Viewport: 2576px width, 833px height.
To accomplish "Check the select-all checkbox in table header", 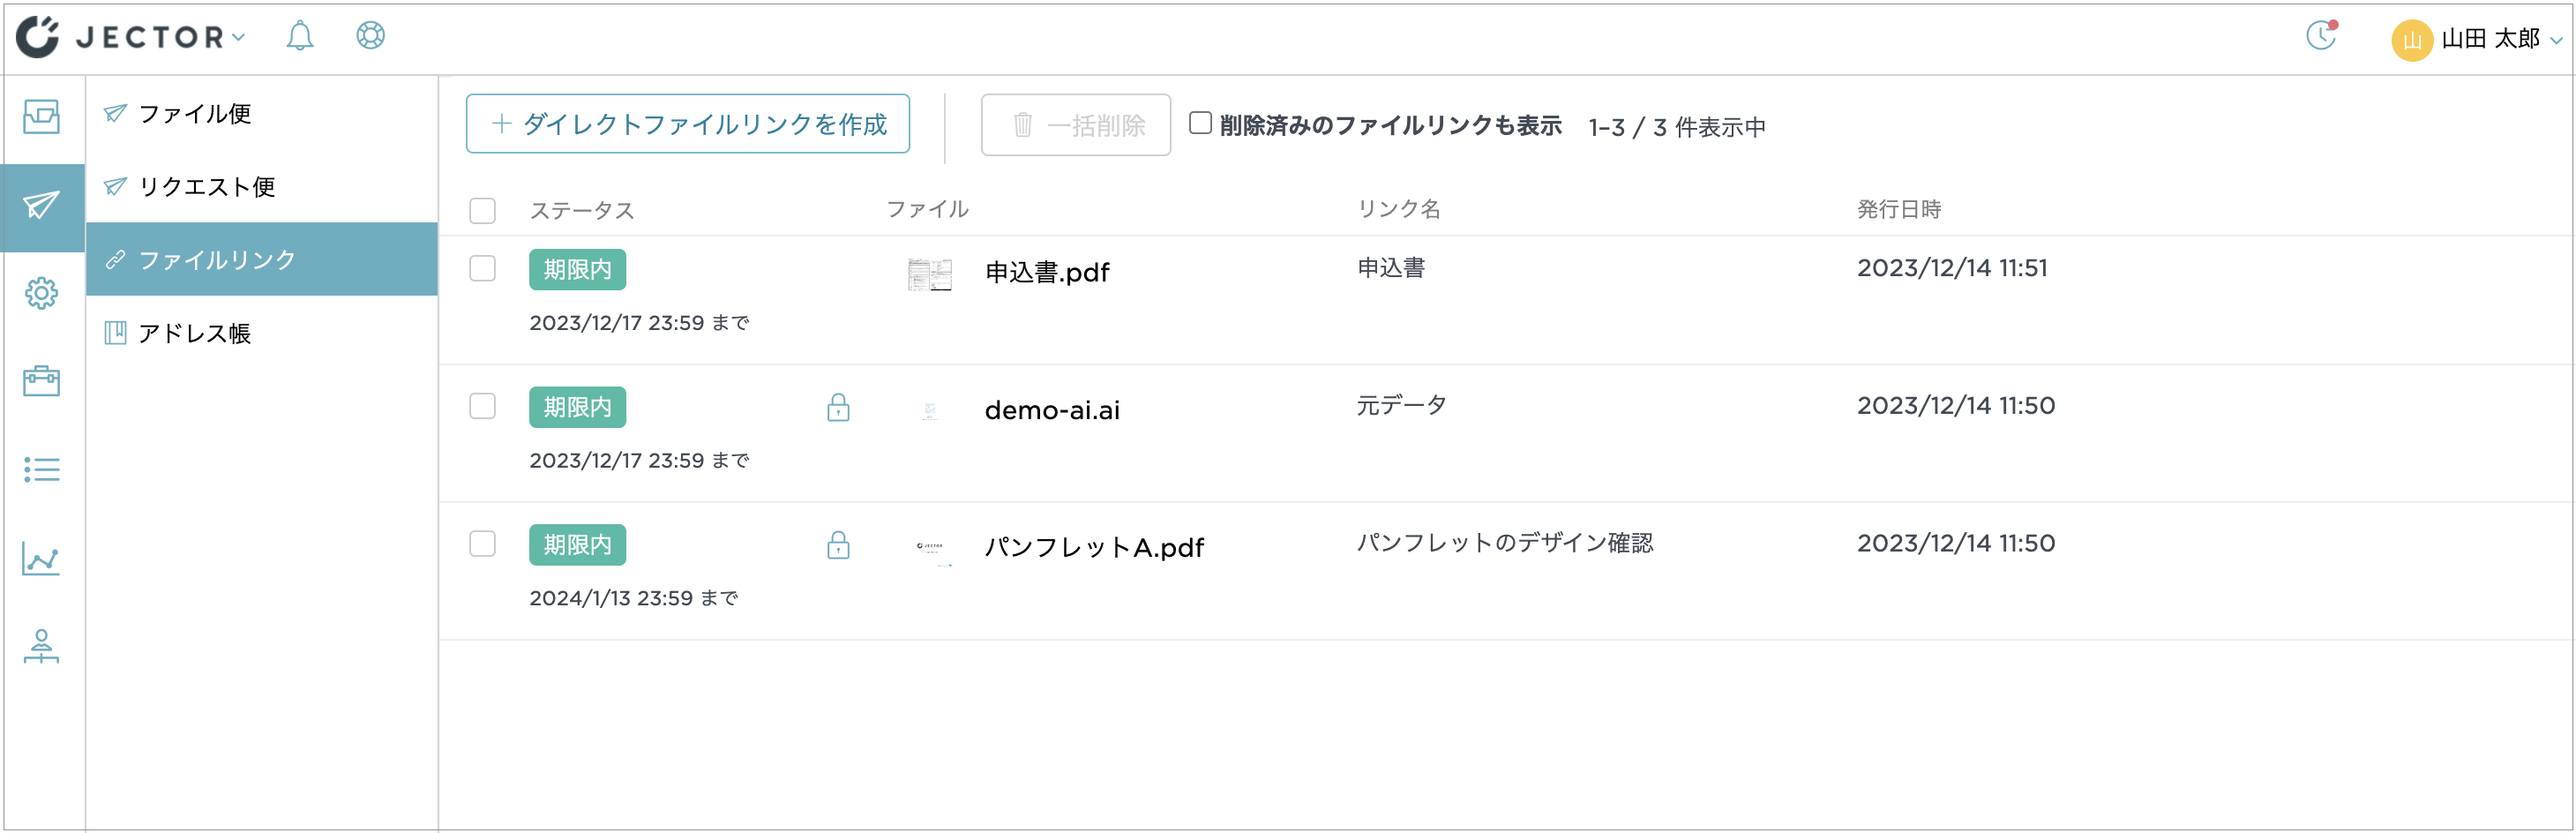I will point(483,211).
